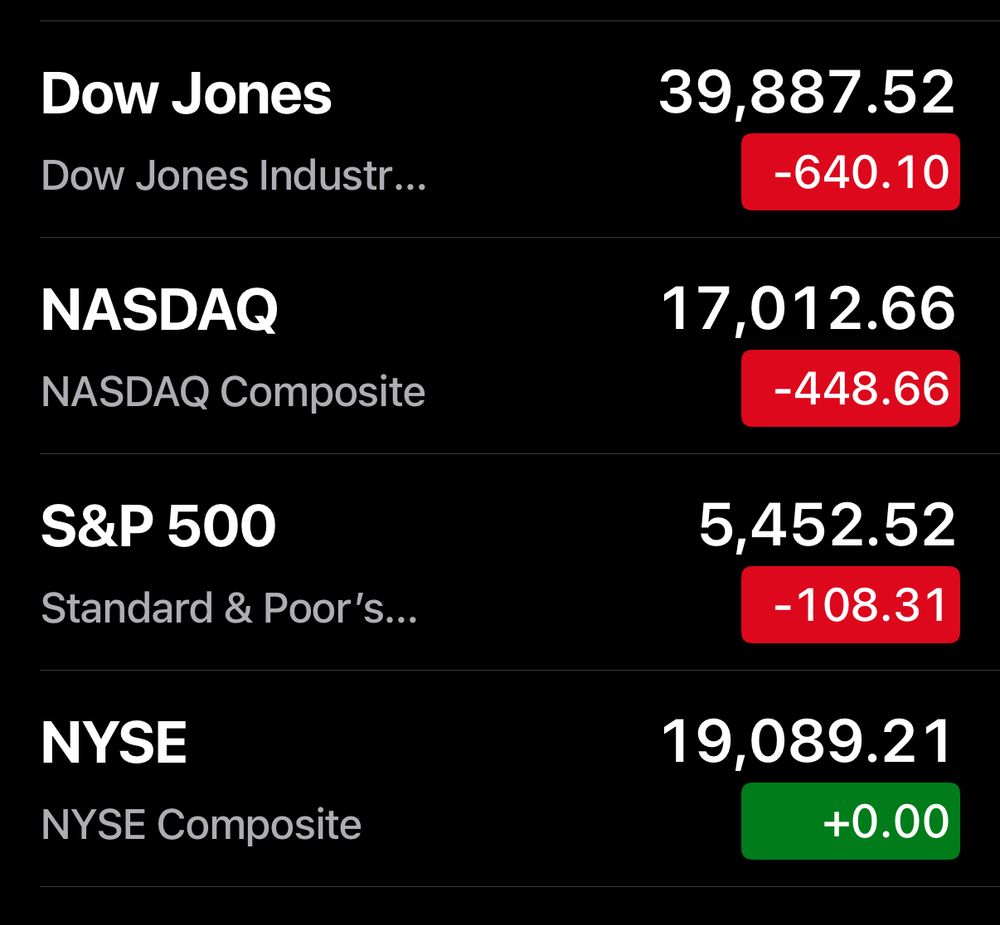Toggle the NASDAQ -448.66 change badge
The width and height of the screenshot is (1000, 925).
click(850, 388)
